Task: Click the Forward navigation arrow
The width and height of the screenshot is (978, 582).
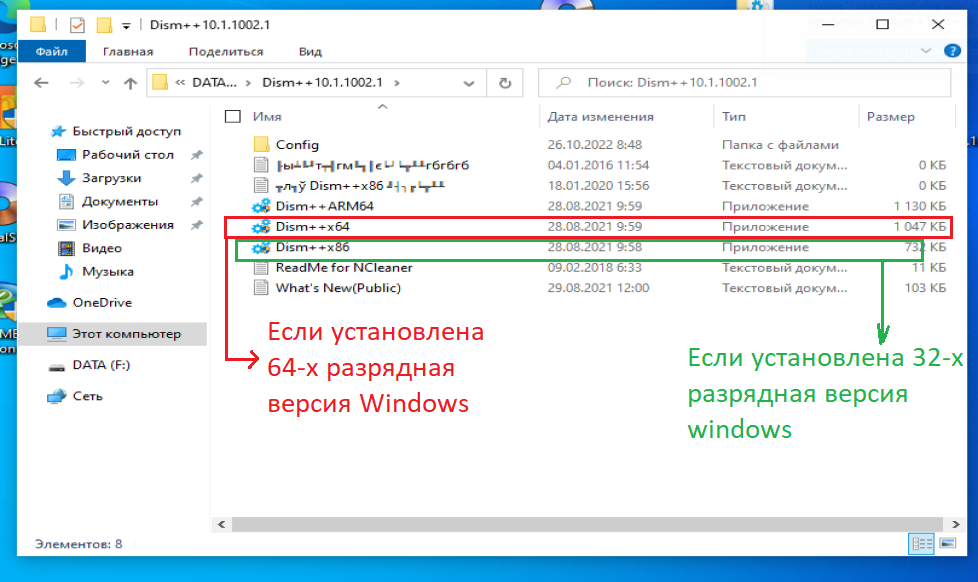Action: [x=77, y=83]
